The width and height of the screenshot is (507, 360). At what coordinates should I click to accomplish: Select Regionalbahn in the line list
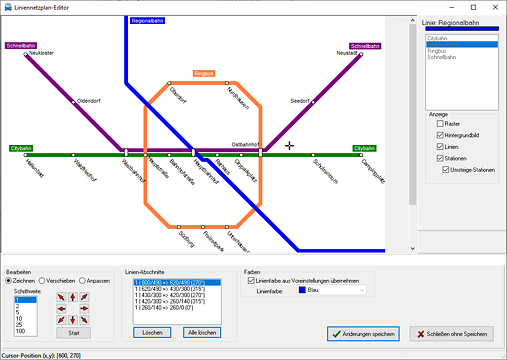(462, 44)
